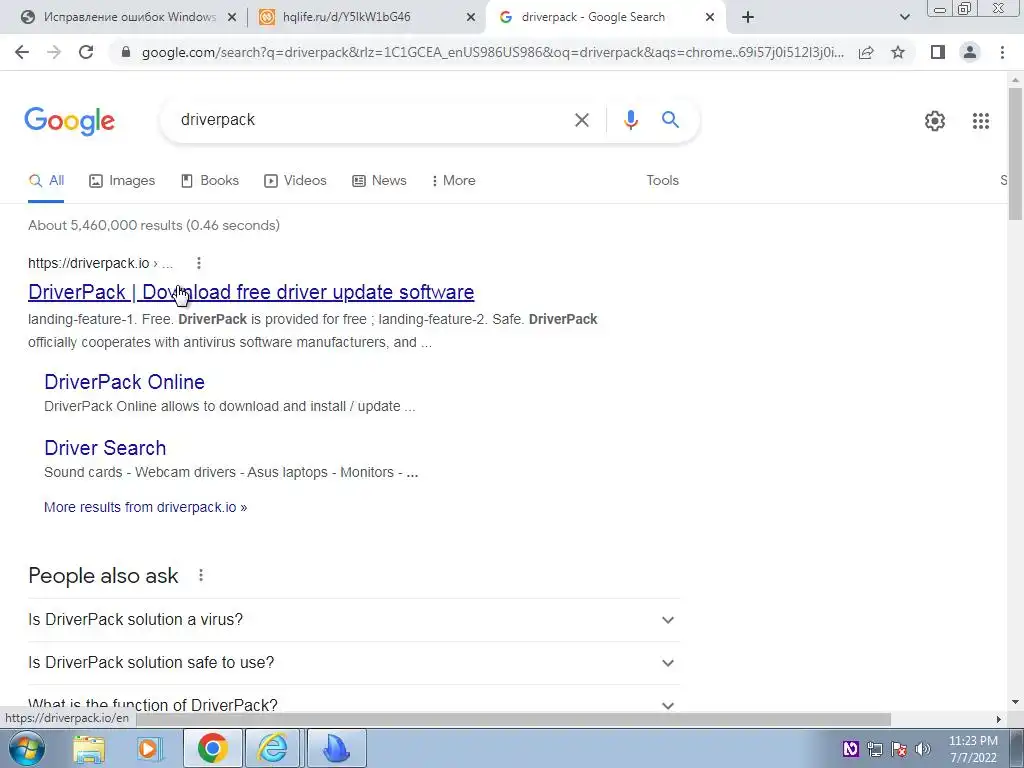Open a new tab with plus button

748,18
